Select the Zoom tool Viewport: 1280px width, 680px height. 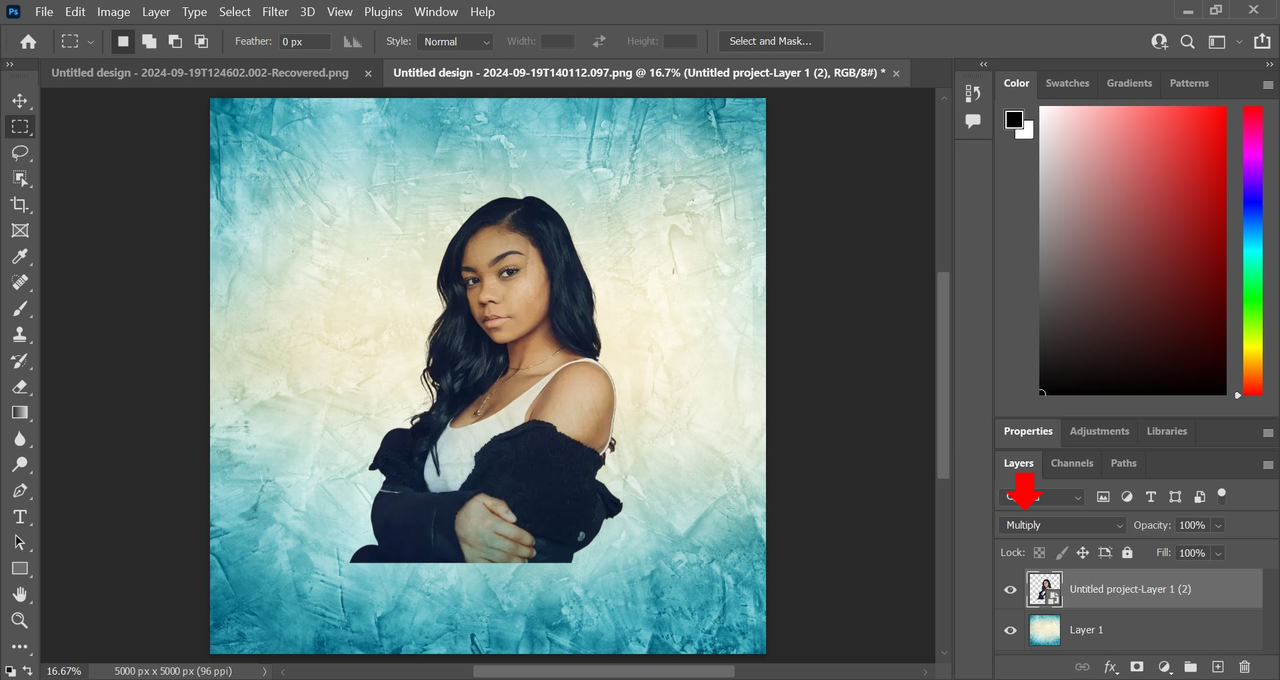point(19,621)
